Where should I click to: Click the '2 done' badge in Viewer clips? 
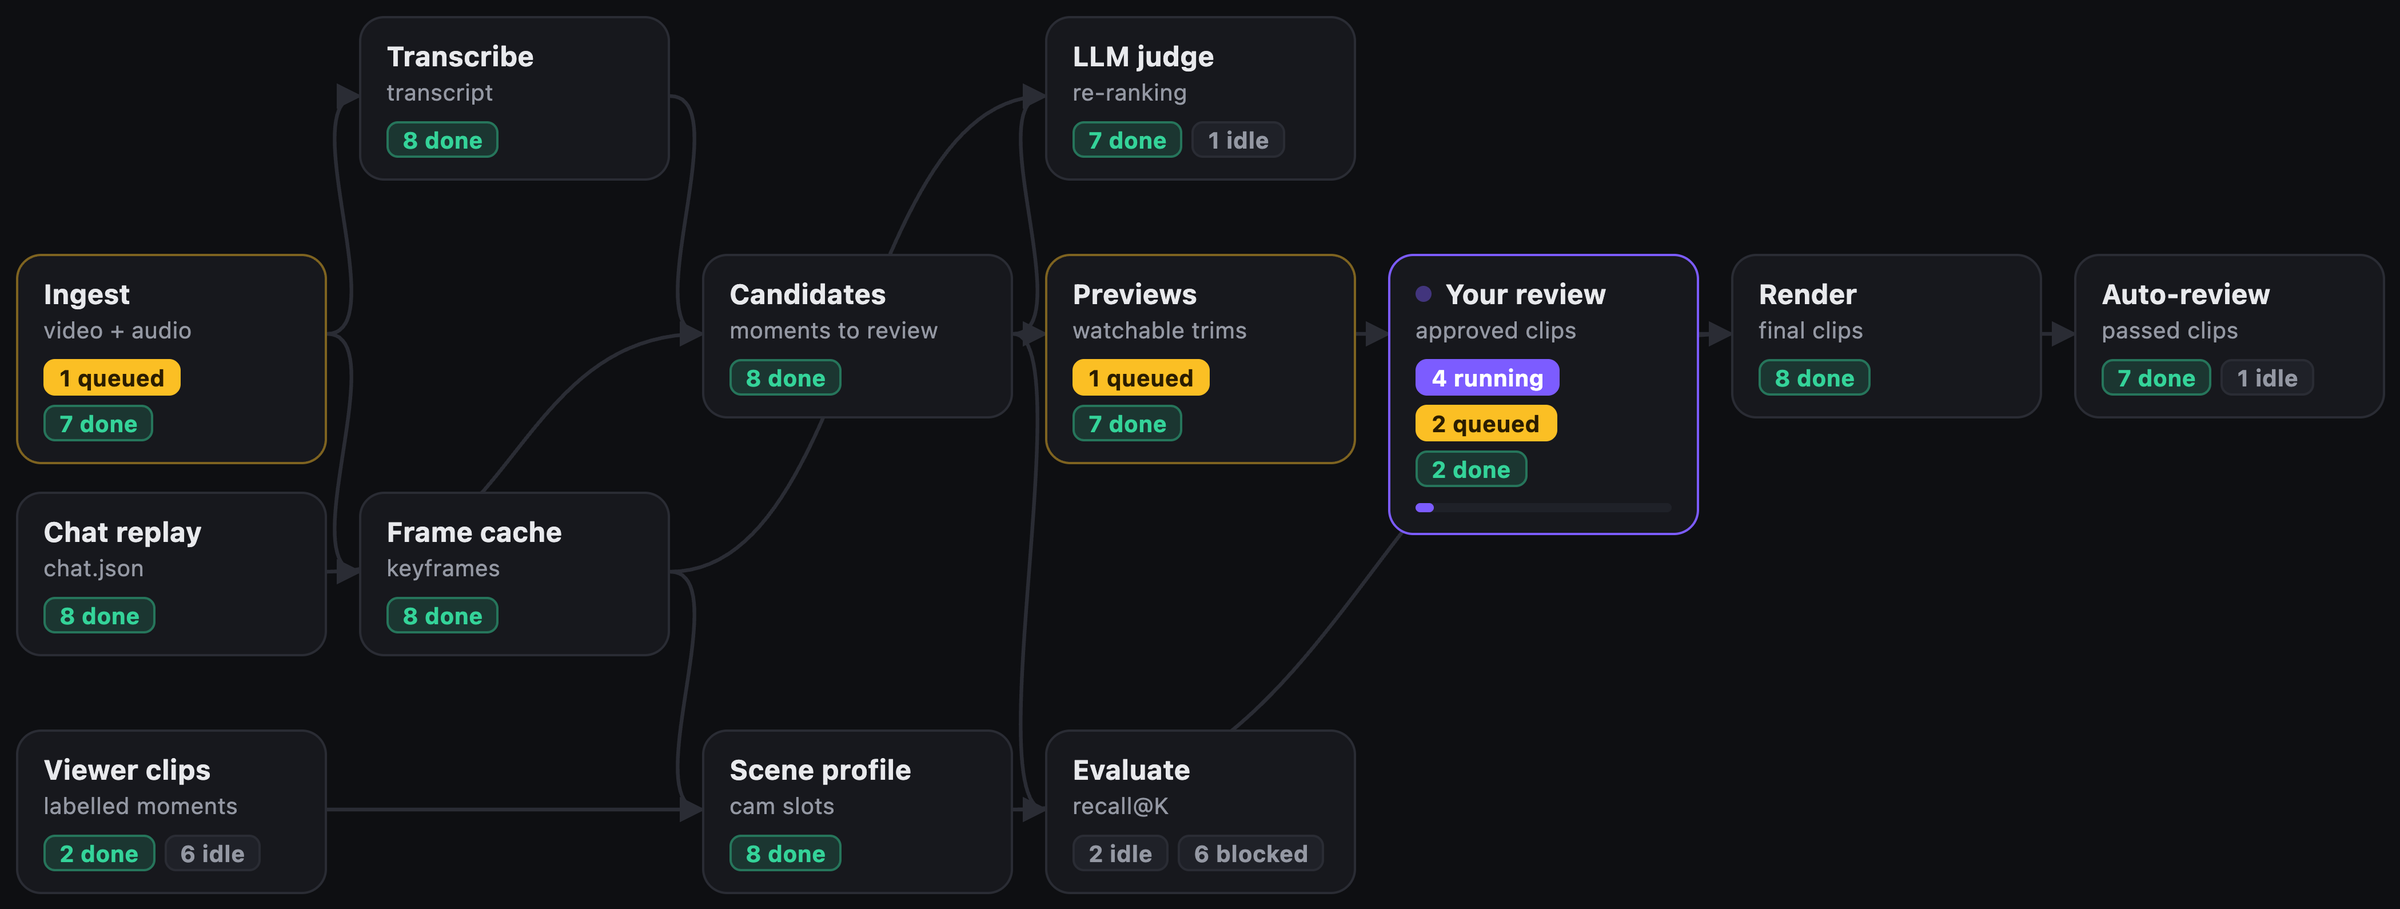[x=99, y=854]
